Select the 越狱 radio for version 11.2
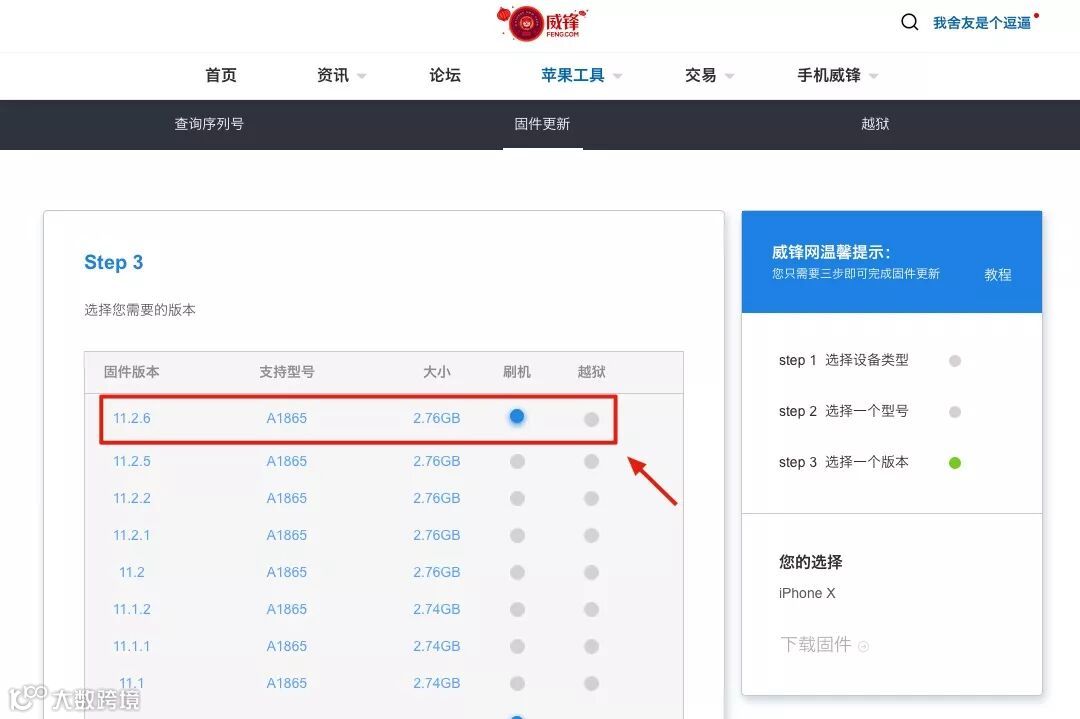Viewport: 1080px width, 719px height. pyautogui.click(x=591, y=572)
